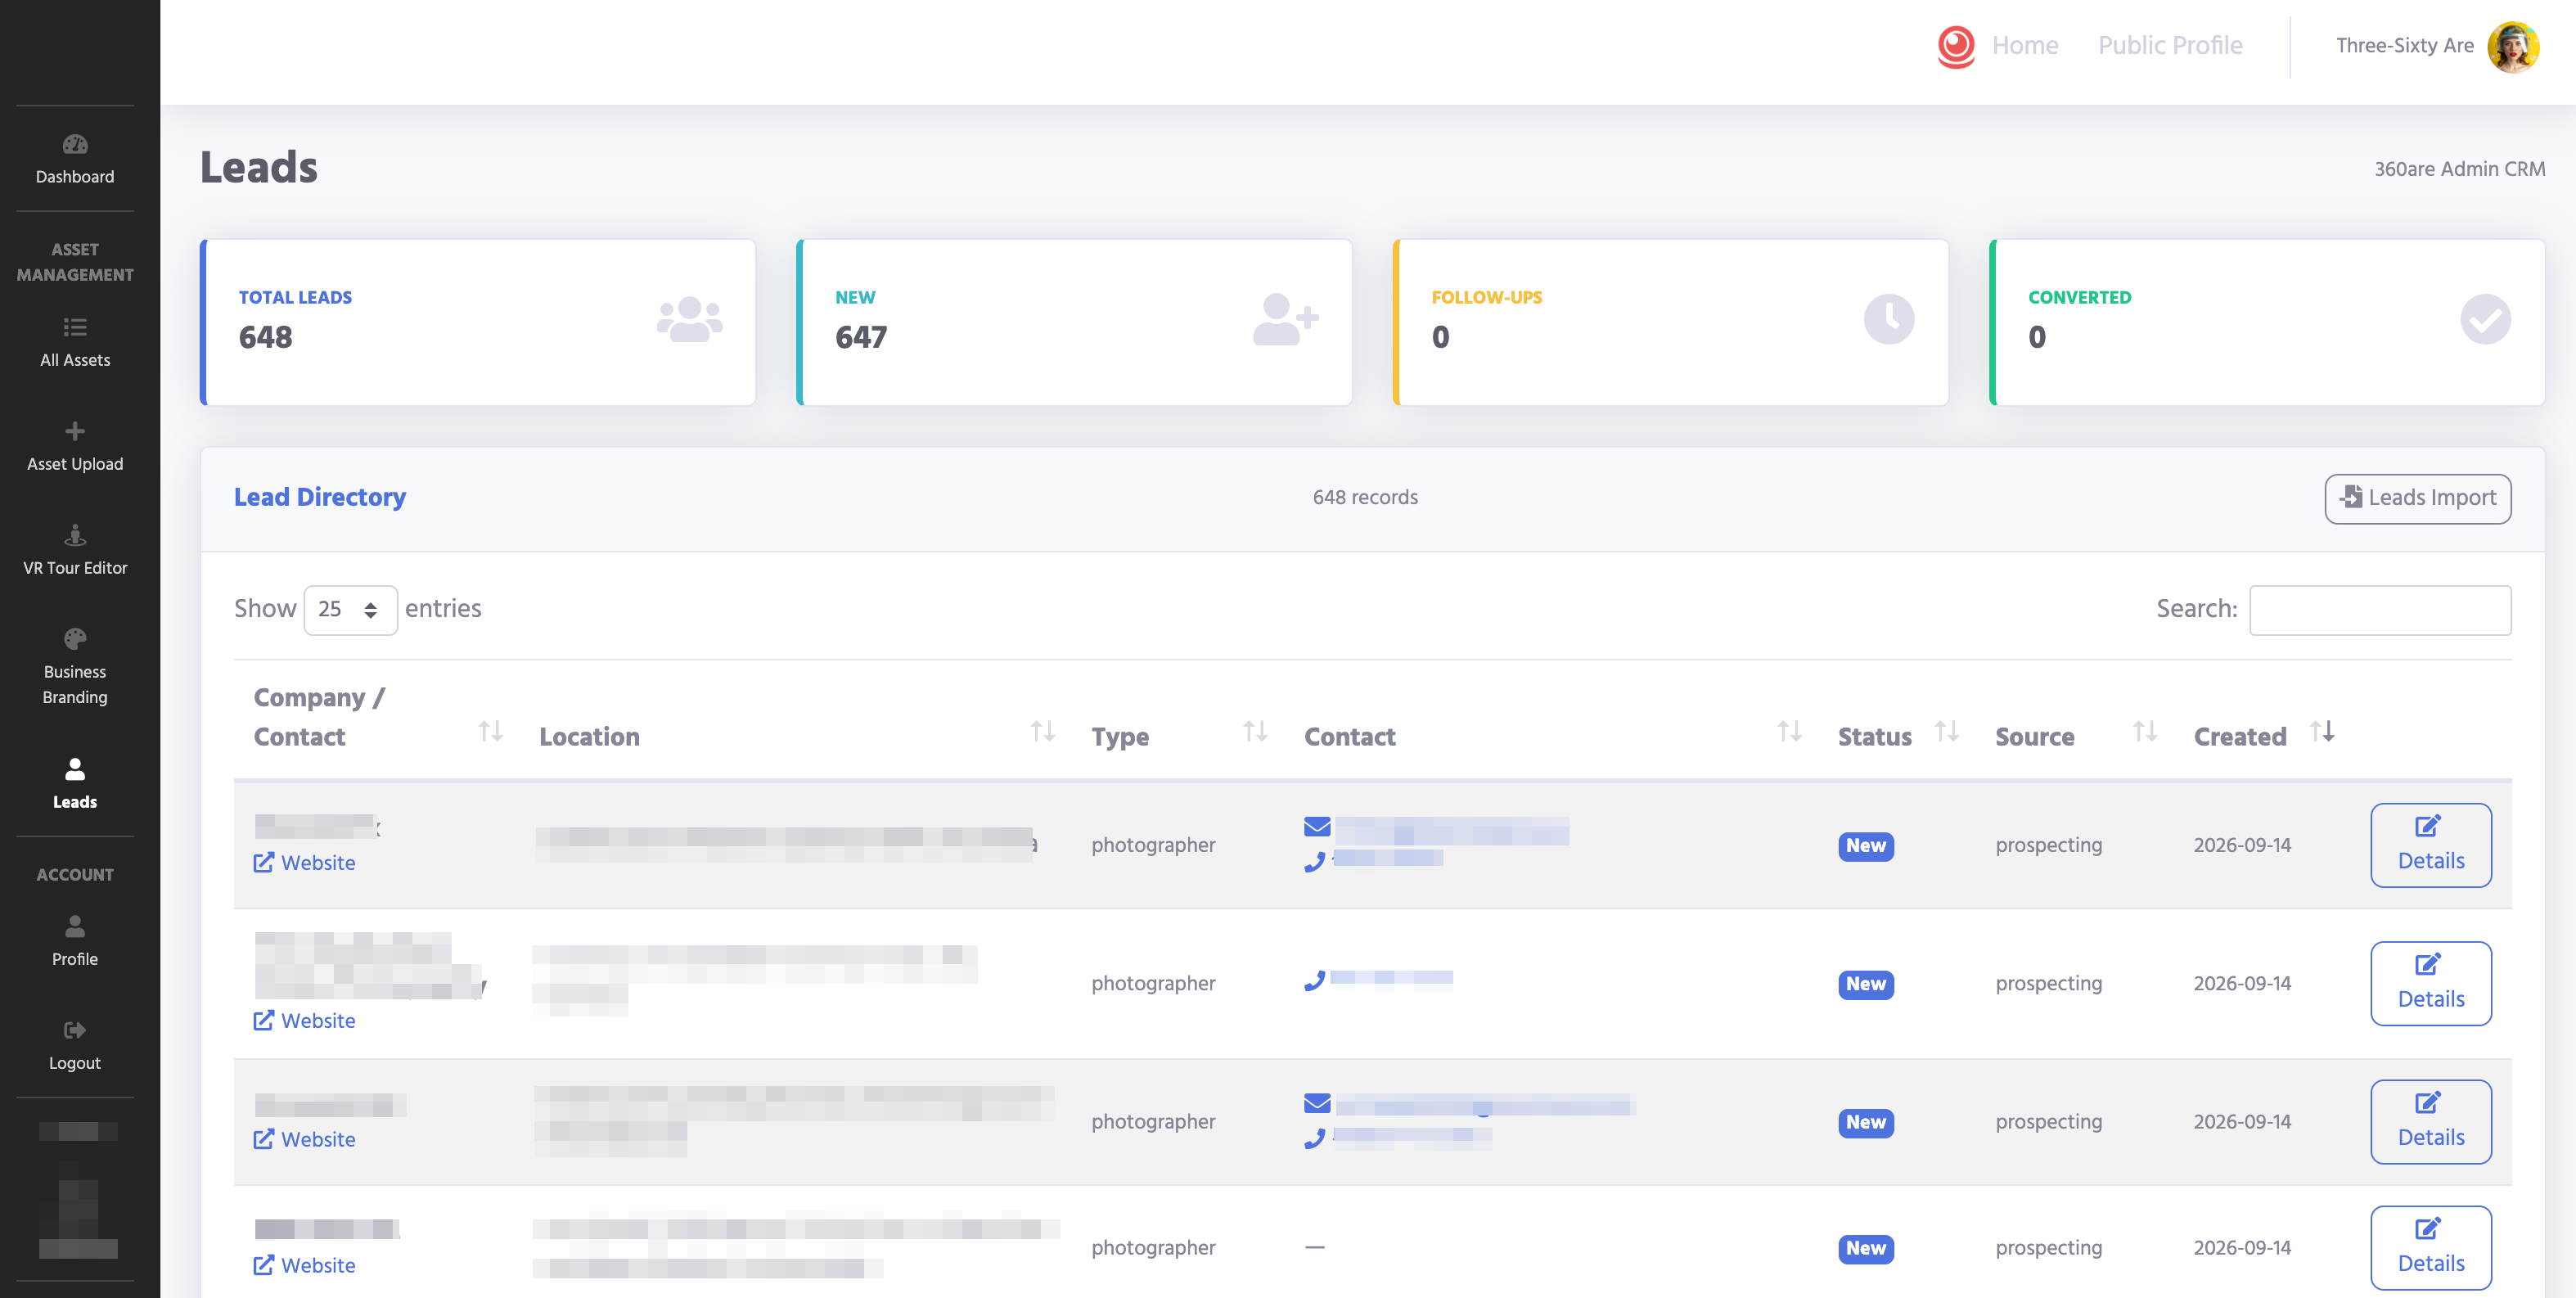This screenshot has width=2576, height=1298.
Task: Sort table by Company / Contact column
Action: [x=490, y=732]
